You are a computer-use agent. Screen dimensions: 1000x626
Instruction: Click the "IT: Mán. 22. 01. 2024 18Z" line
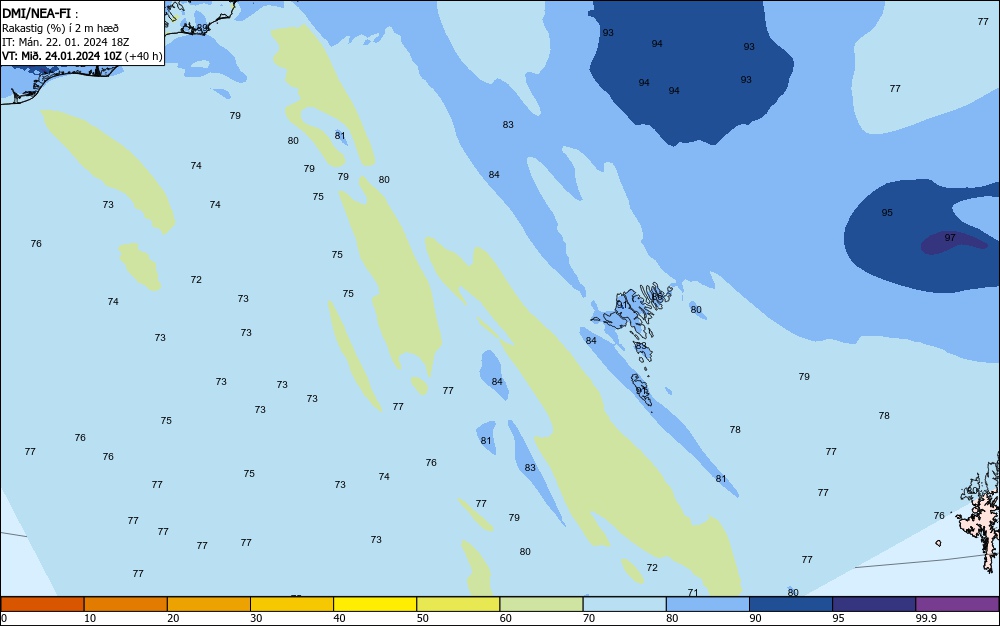65,42
